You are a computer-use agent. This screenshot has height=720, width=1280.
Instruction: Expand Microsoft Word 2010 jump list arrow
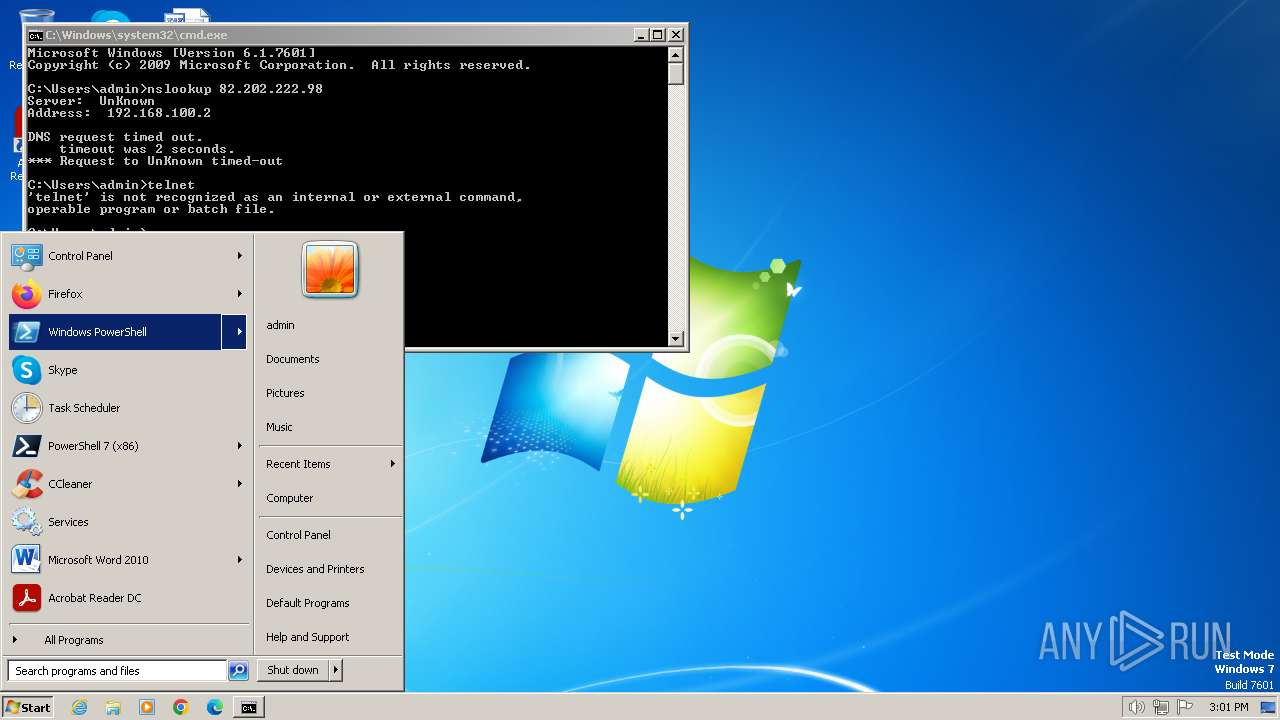[240, 560]
